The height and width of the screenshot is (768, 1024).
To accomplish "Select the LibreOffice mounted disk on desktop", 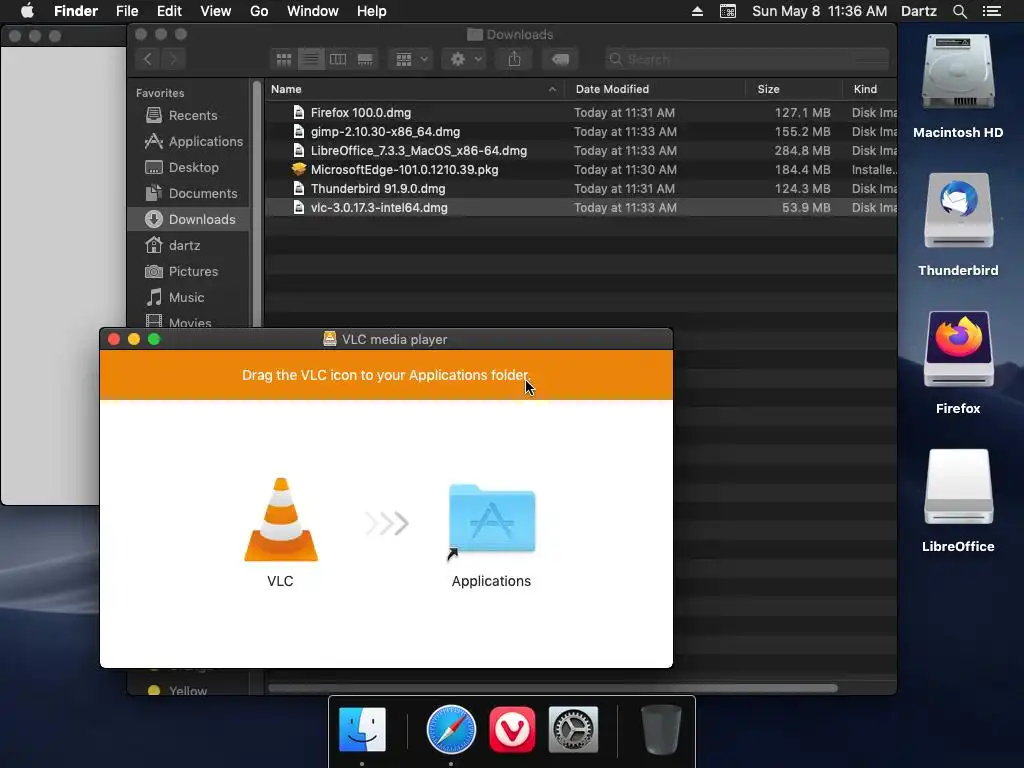I will click(x=958, y=487).
